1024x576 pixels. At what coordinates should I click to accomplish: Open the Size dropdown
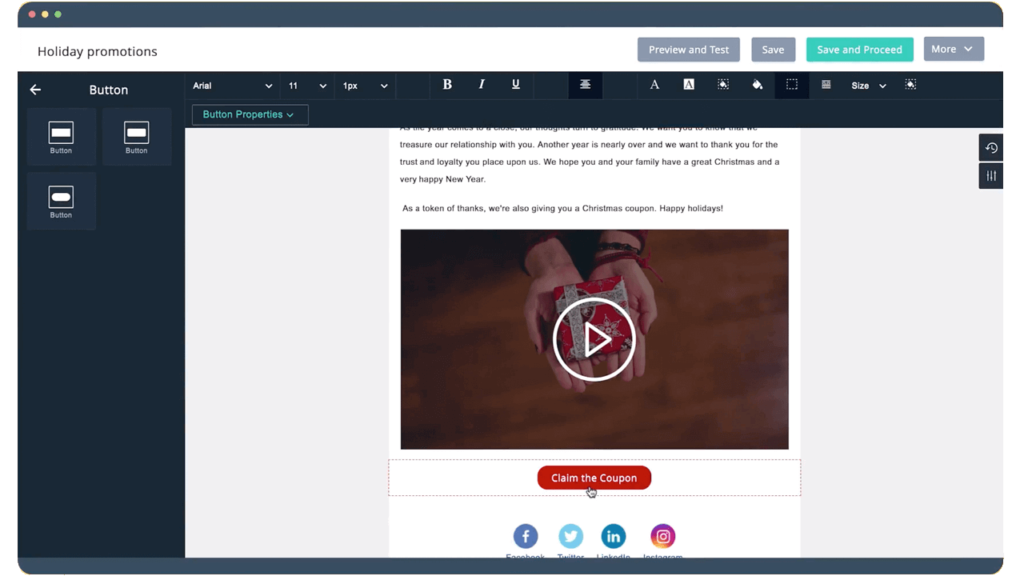point(869,86)
